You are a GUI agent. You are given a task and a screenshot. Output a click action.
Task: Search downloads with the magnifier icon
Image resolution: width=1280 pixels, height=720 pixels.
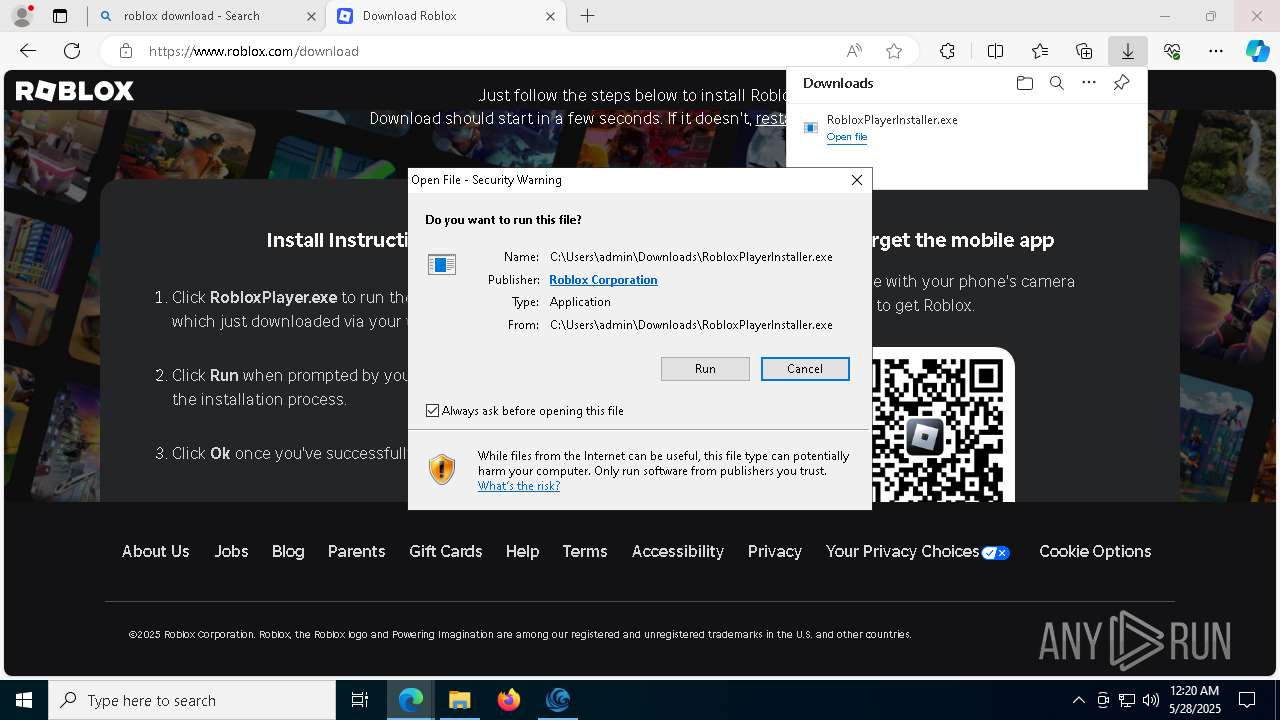1056,83
